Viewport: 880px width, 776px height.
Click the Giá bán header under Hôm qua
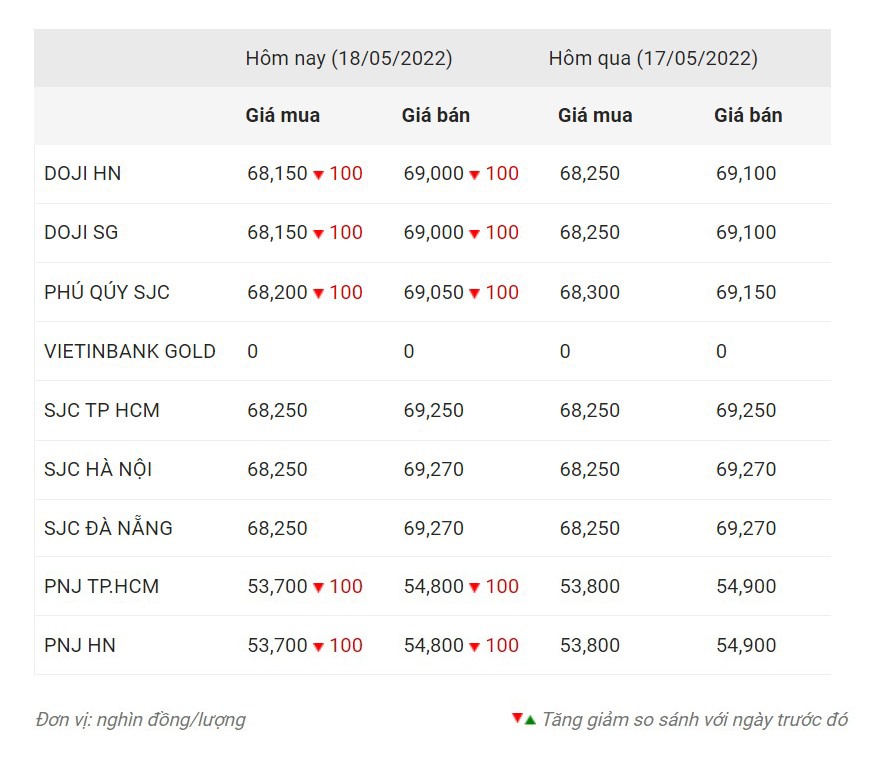pos(748,116)
